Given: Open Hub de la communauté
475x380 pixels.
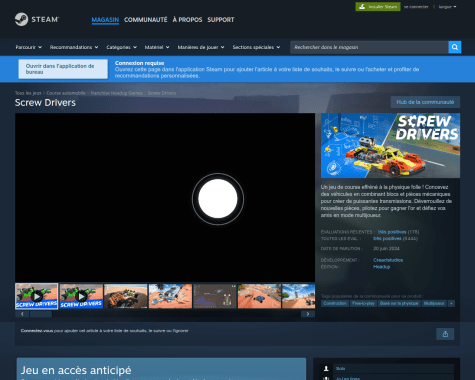Looking at the screenshot, I should click(x=425, y=102).
